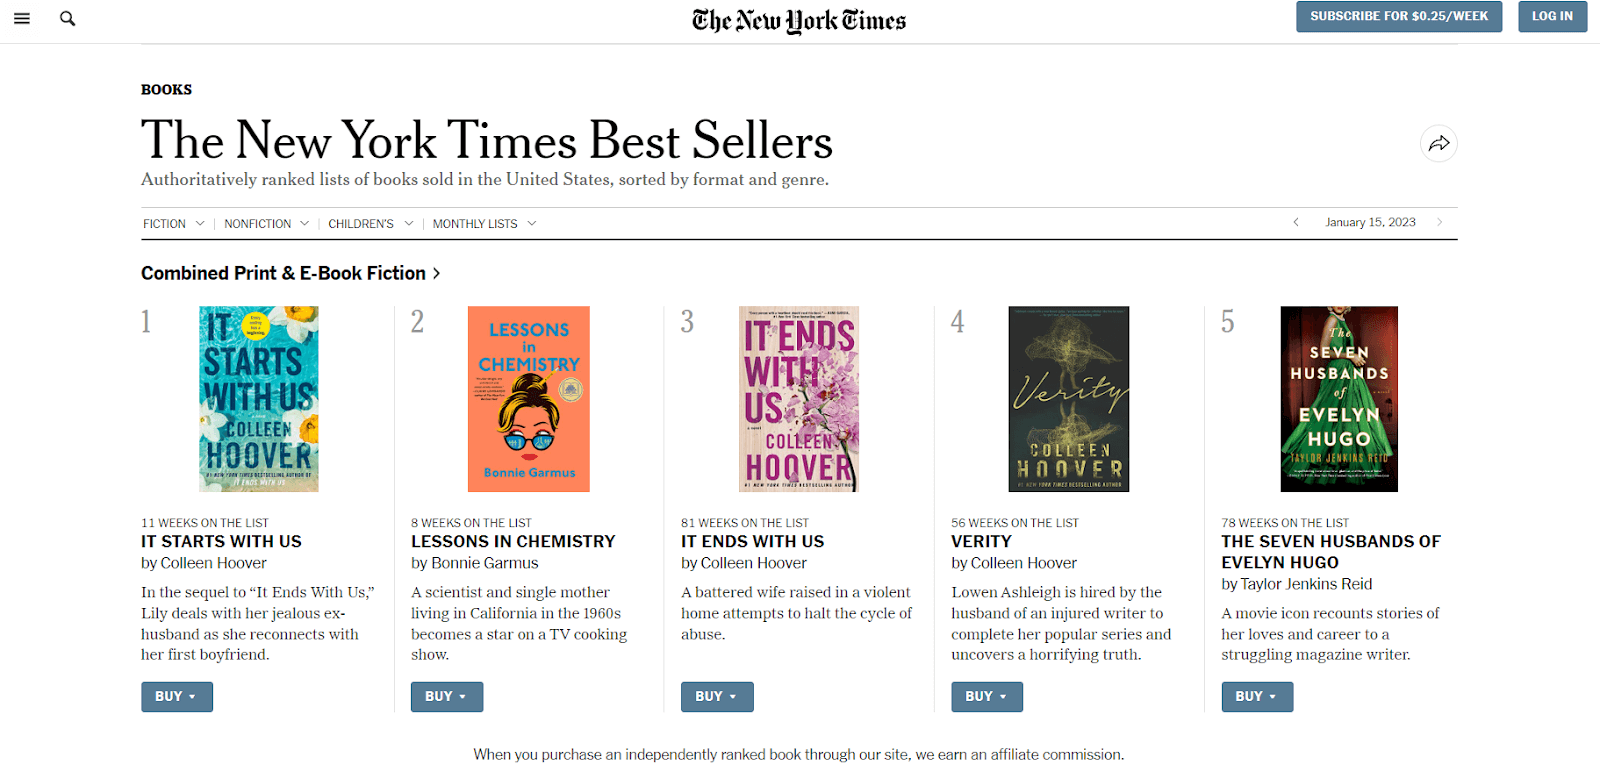Image resolution: width=1600 pixels, height=779 pixels.
Task: Click the search magnifier icon
Action: 67,18
